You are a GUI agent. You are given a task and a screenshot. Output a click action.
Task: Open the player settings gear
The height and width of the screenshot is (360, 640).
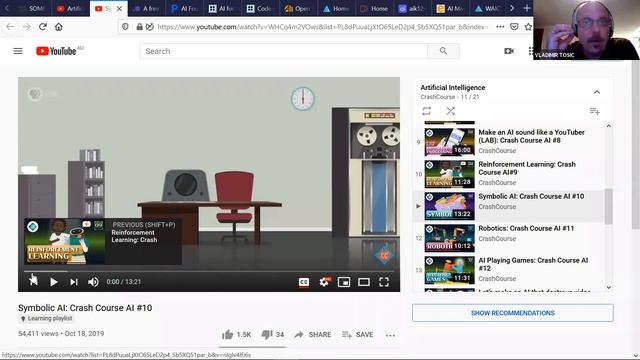point(324,282)
